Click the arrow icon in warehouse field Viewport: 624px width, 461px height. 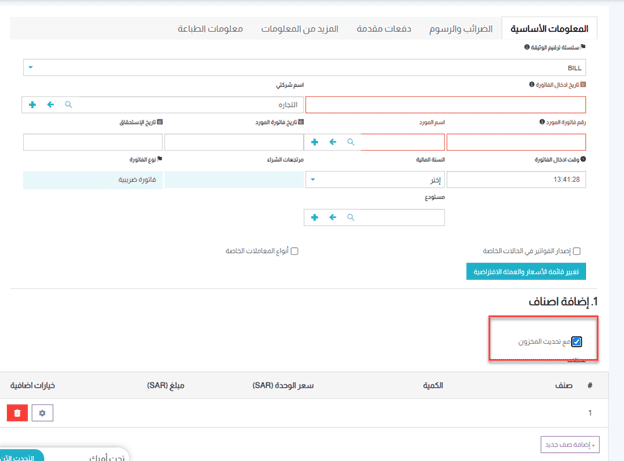(333, 217)
